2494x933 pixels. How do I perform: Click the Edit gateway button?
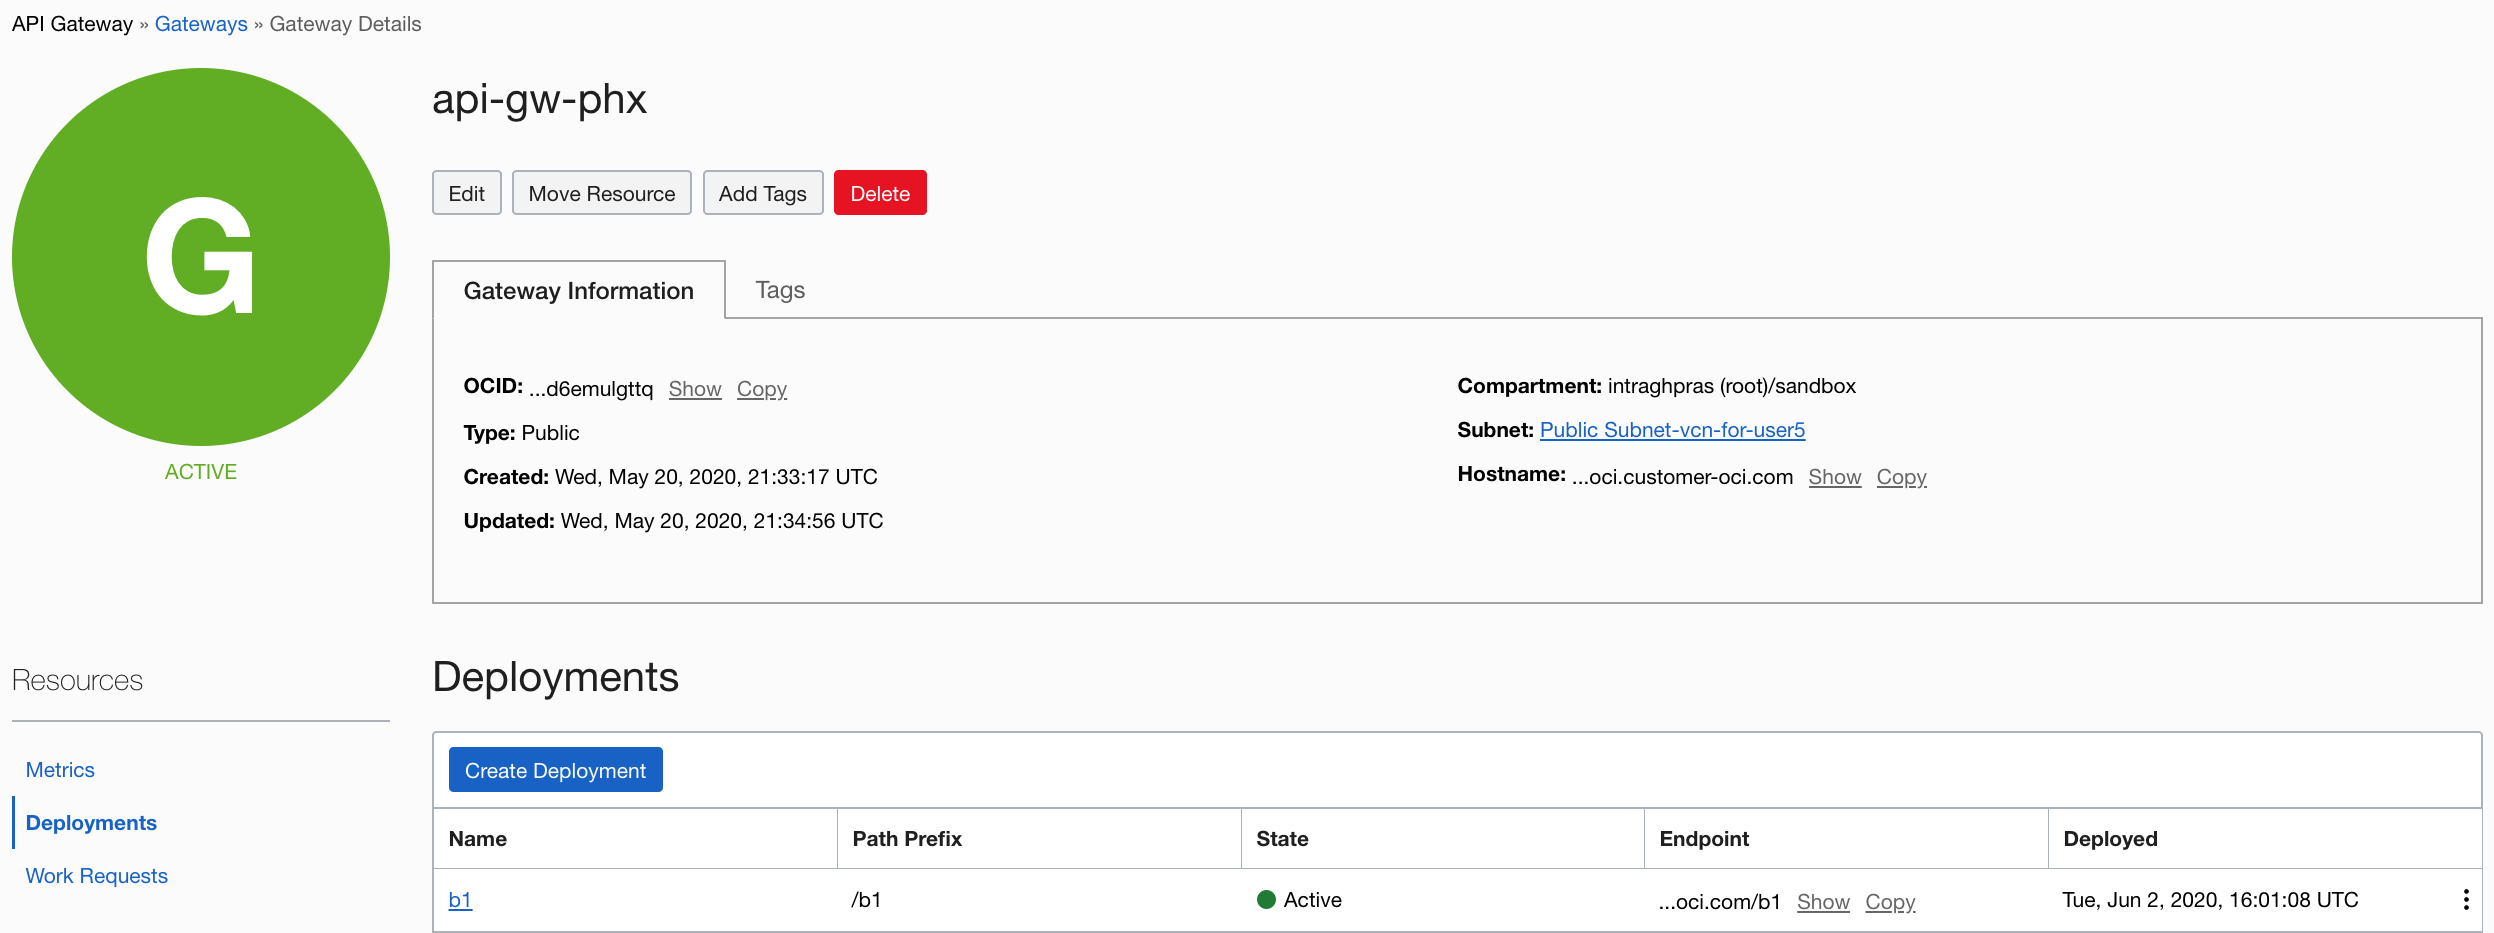(466, 193)
